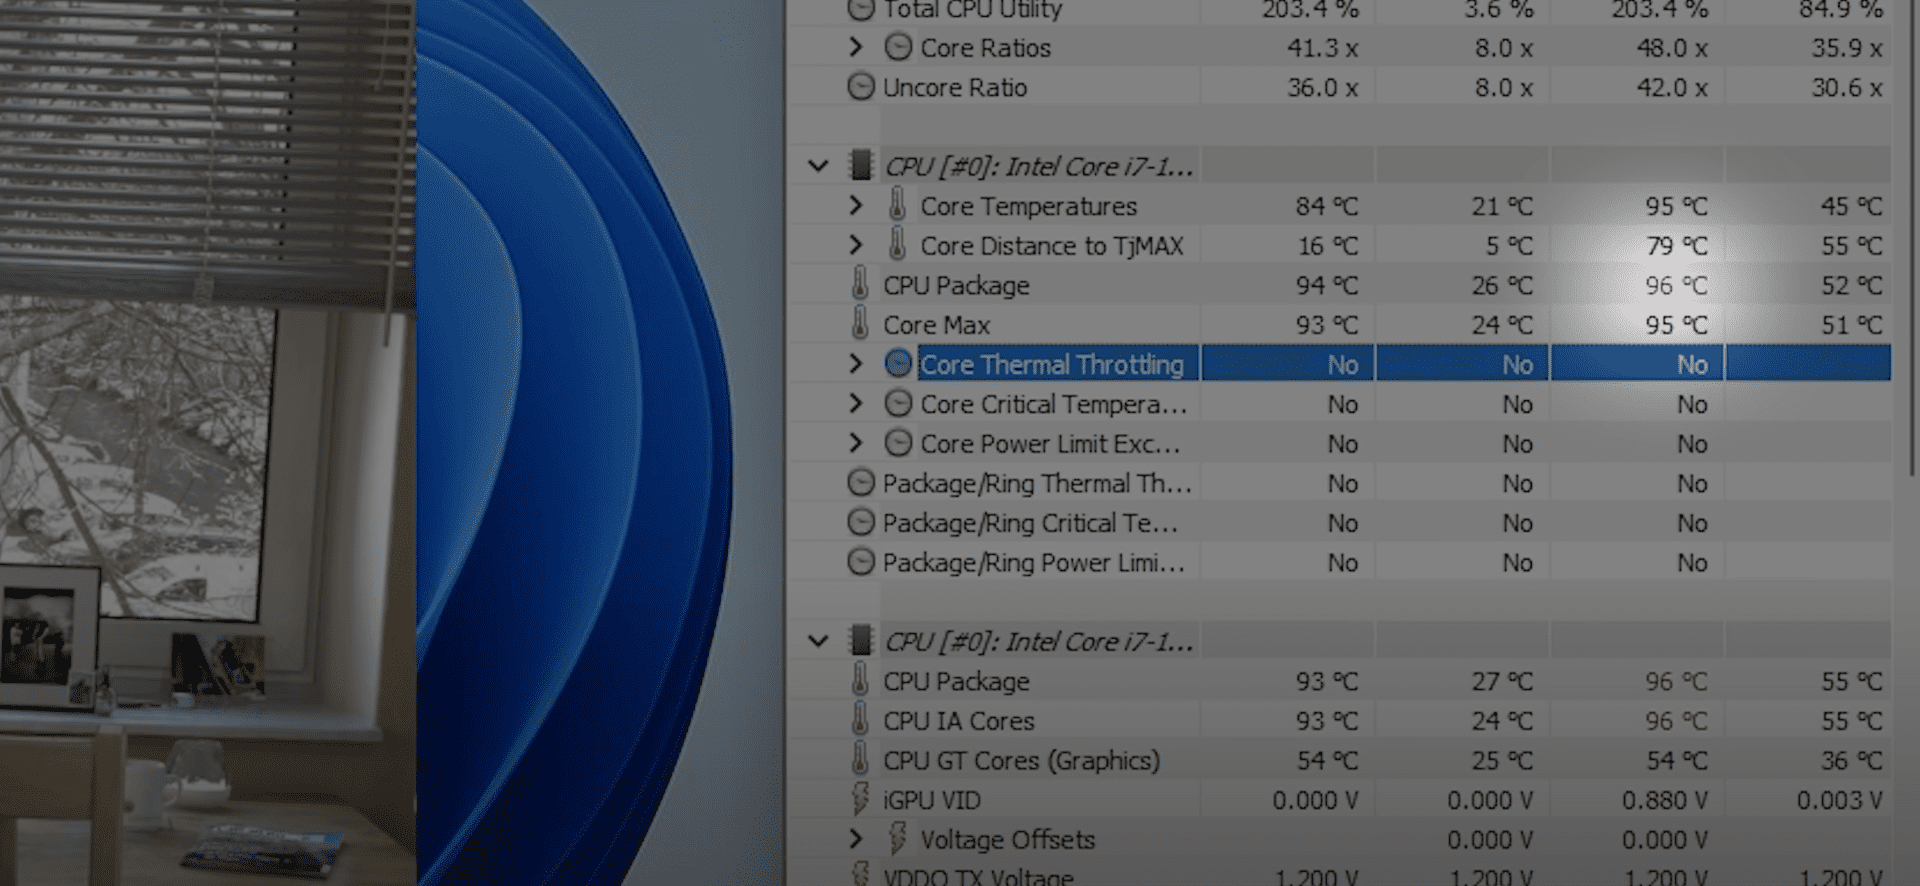
Task: Expand Core Power Limit Exceeded row
Action: pos(855,443)
